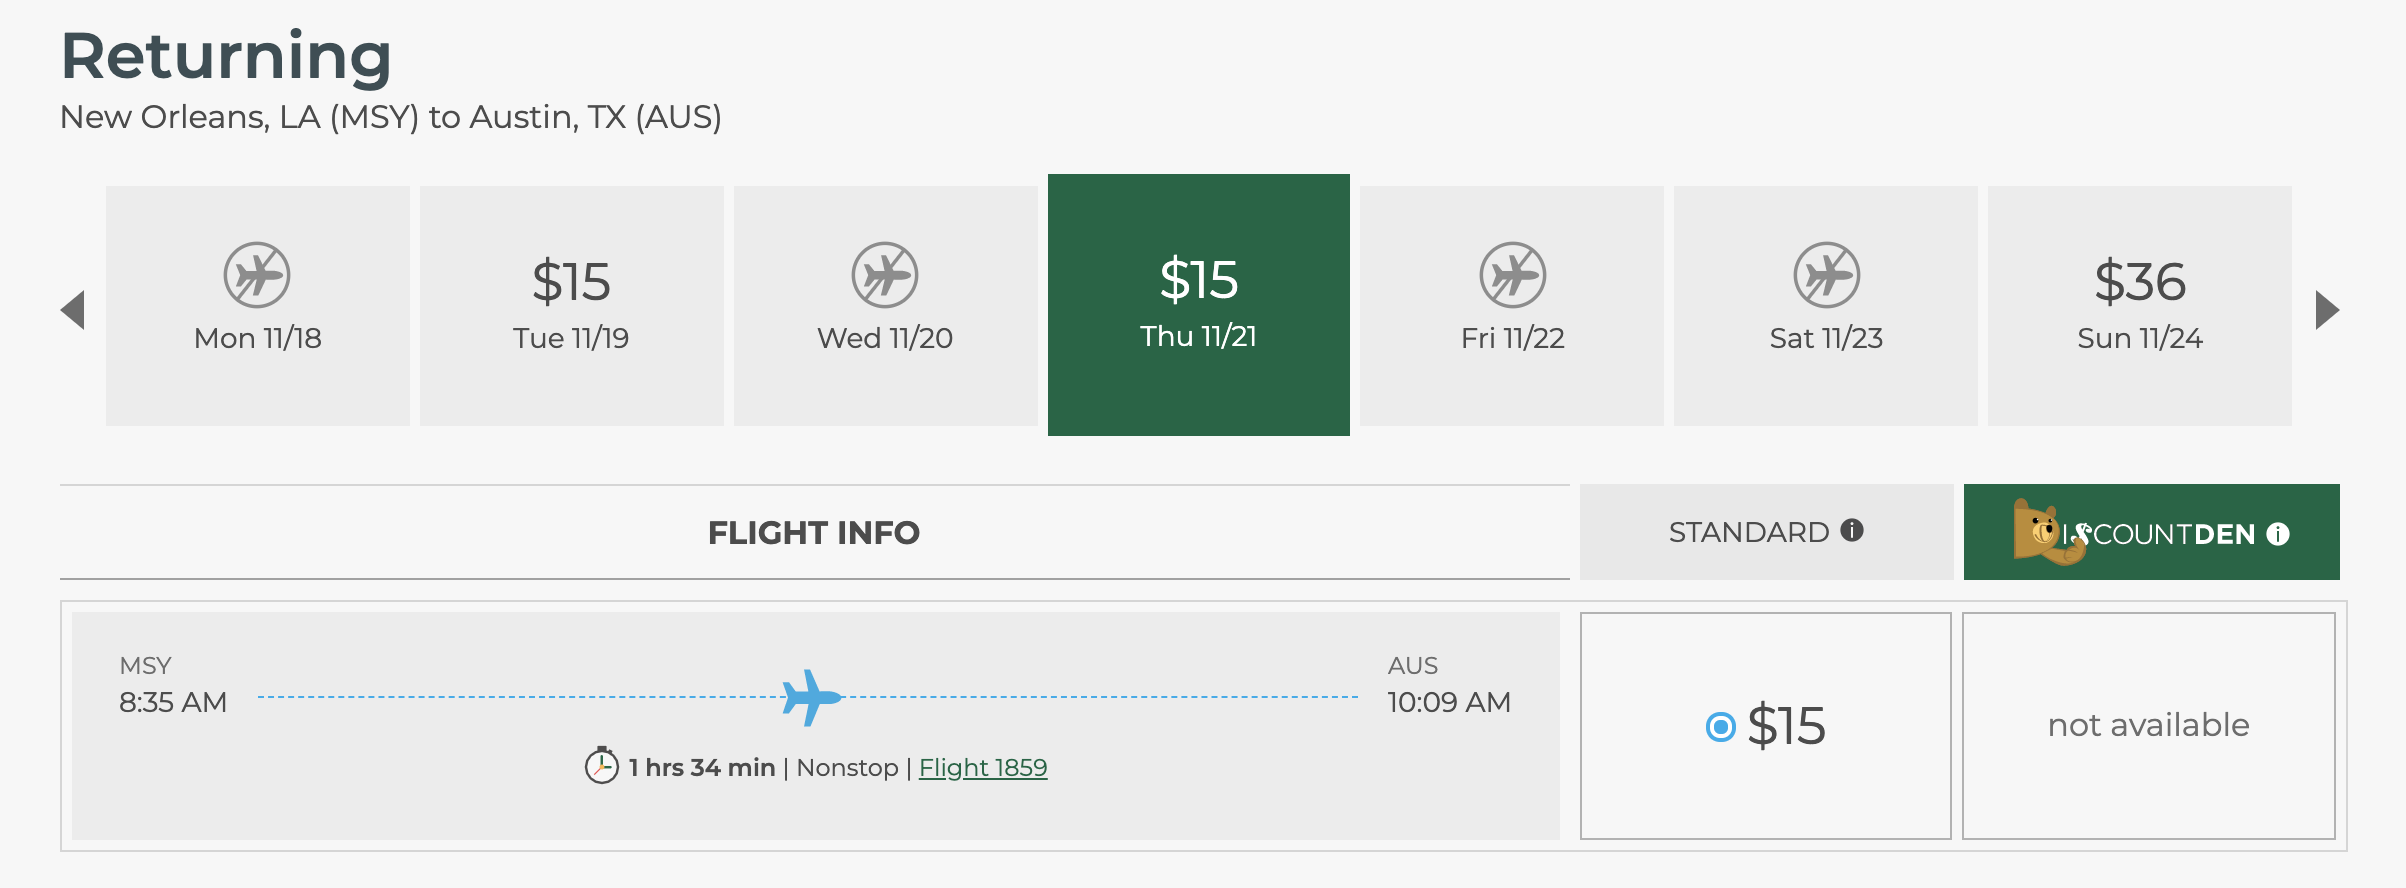Open the Flight 1859 details link
The width and height of the screenshot is (2406, 888).
pyautogui.click(x=983, y=768)
